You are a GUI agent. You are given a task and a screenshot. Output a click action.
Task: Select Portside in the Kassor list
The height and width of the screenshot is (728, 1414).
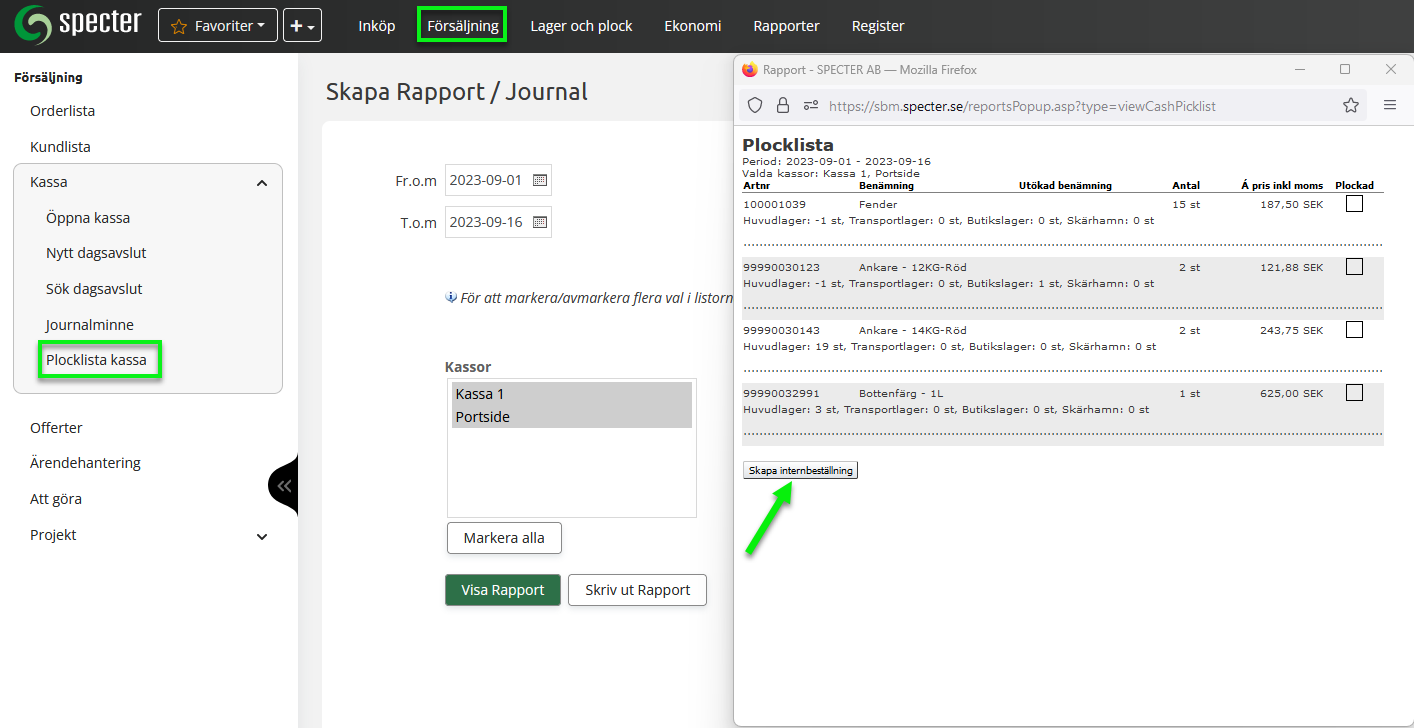(x=482, y=417)
